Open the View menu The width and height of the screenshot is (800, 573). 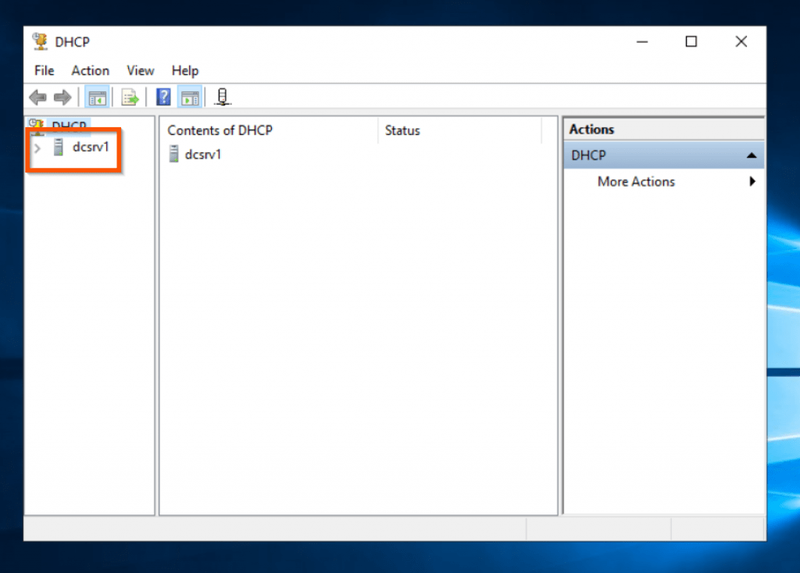pyautogui.click(x=140, y=70)
